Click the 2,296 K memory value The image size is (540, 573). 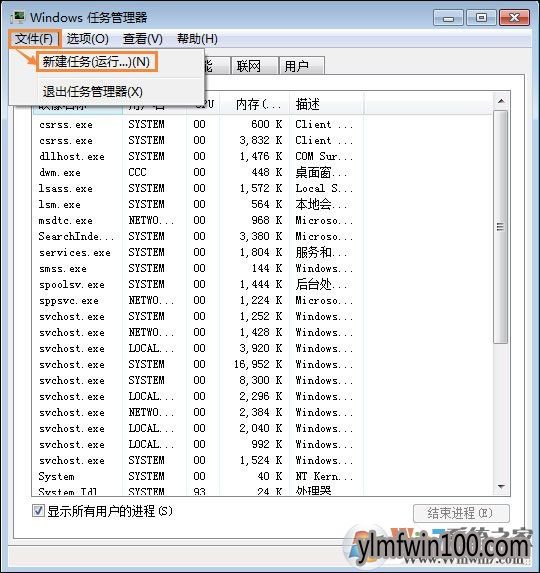click(x=261, y=396)
